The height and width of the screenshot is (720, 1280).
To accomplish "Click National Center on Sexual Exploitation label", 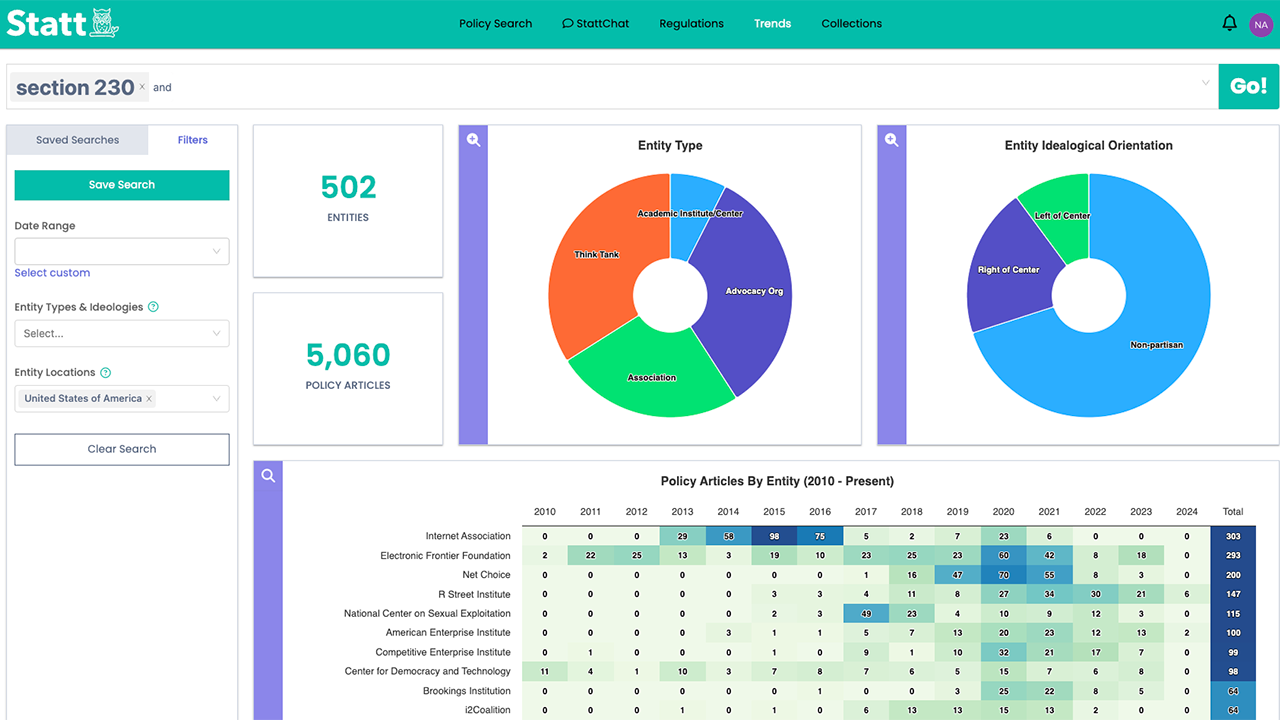I will (427, 614).
